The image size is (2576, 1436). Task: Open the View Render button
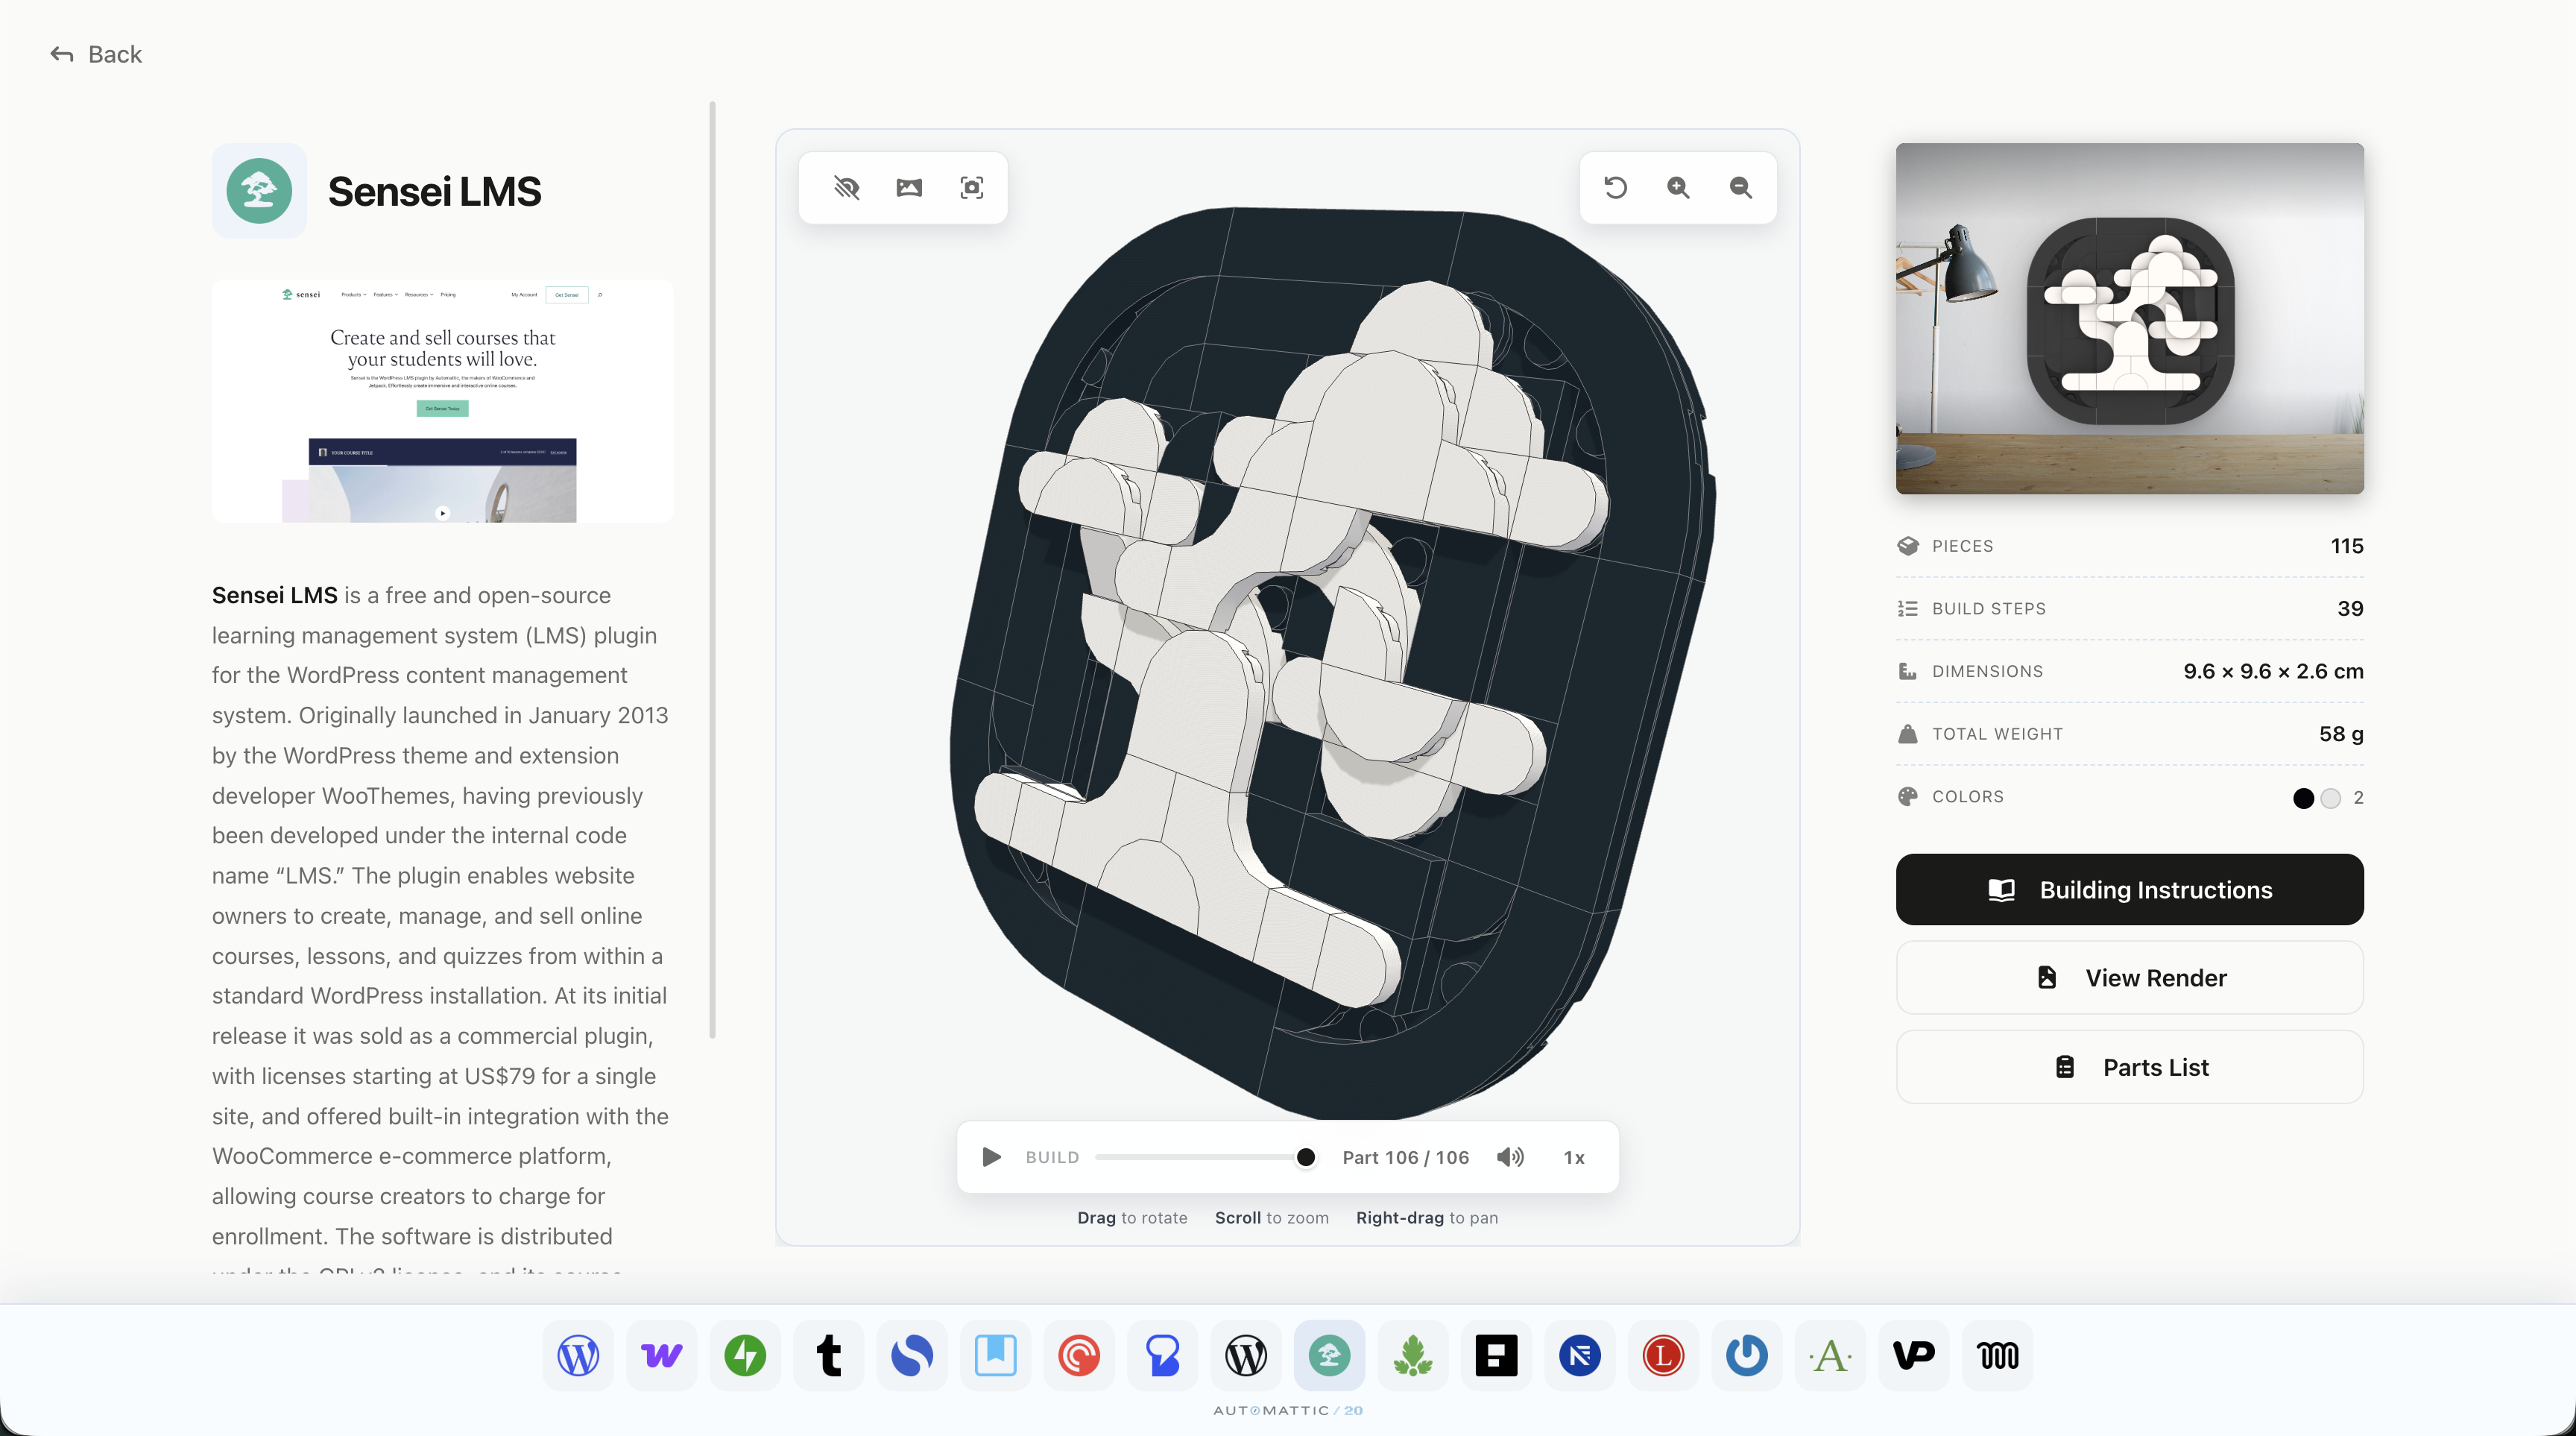(x=2130, y=977)
